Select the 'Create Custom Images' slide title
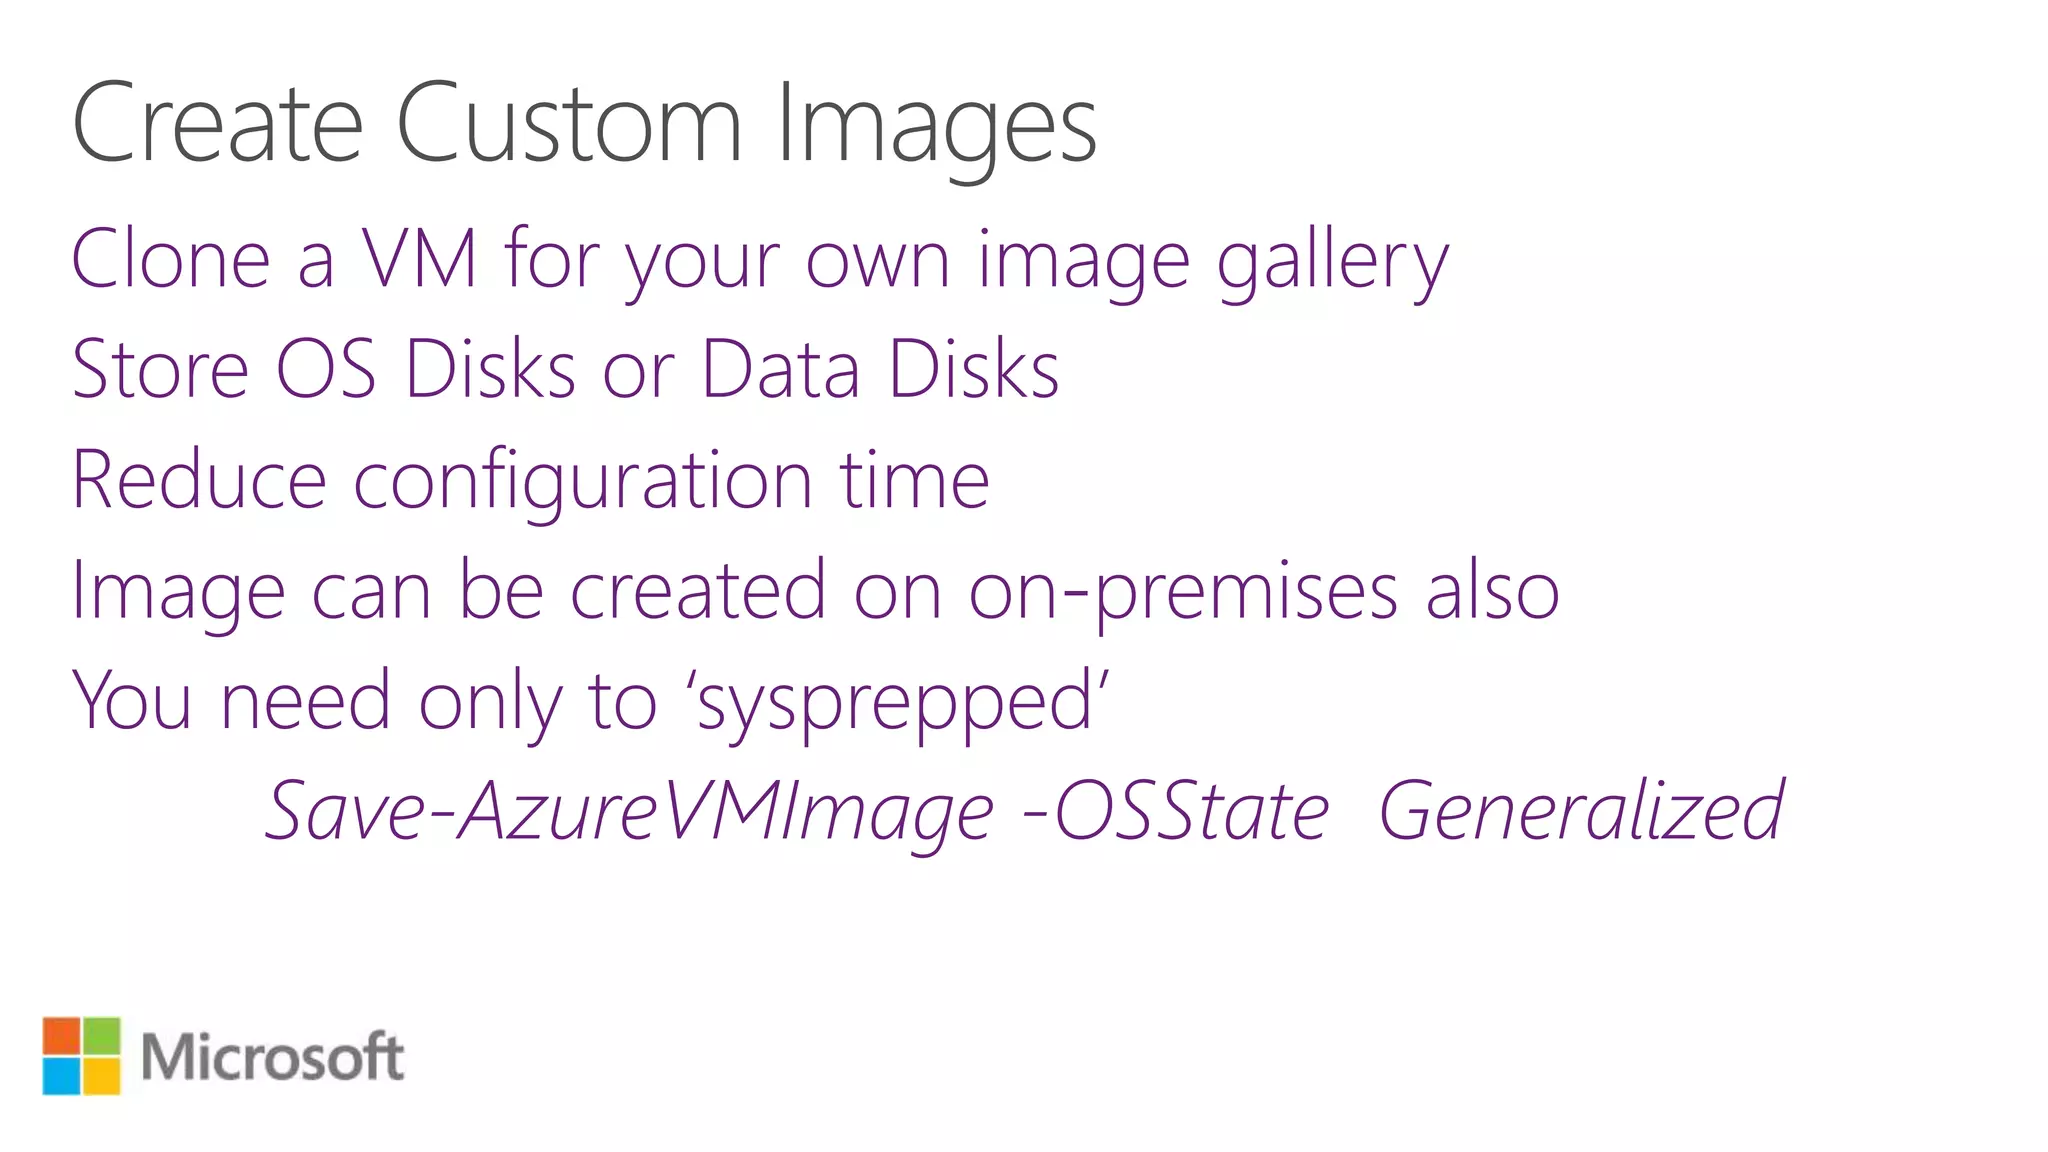Screen dimensions: 2048x1152 584,124
